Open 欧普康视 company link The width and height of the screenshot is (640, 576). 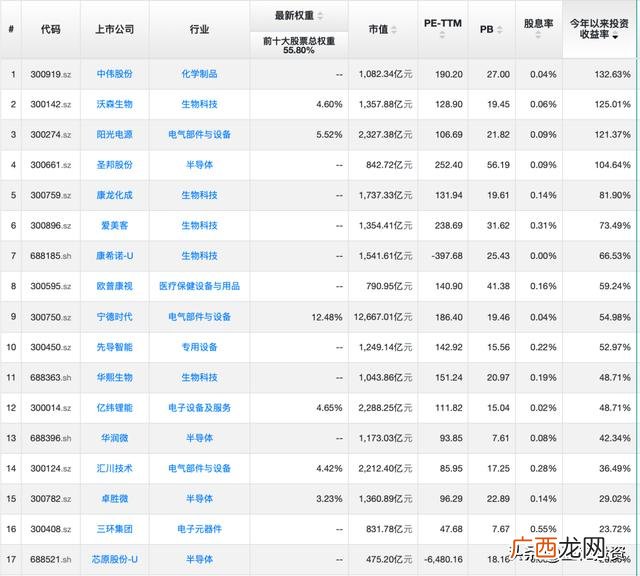pyautogui.click(x=115, y=286)
